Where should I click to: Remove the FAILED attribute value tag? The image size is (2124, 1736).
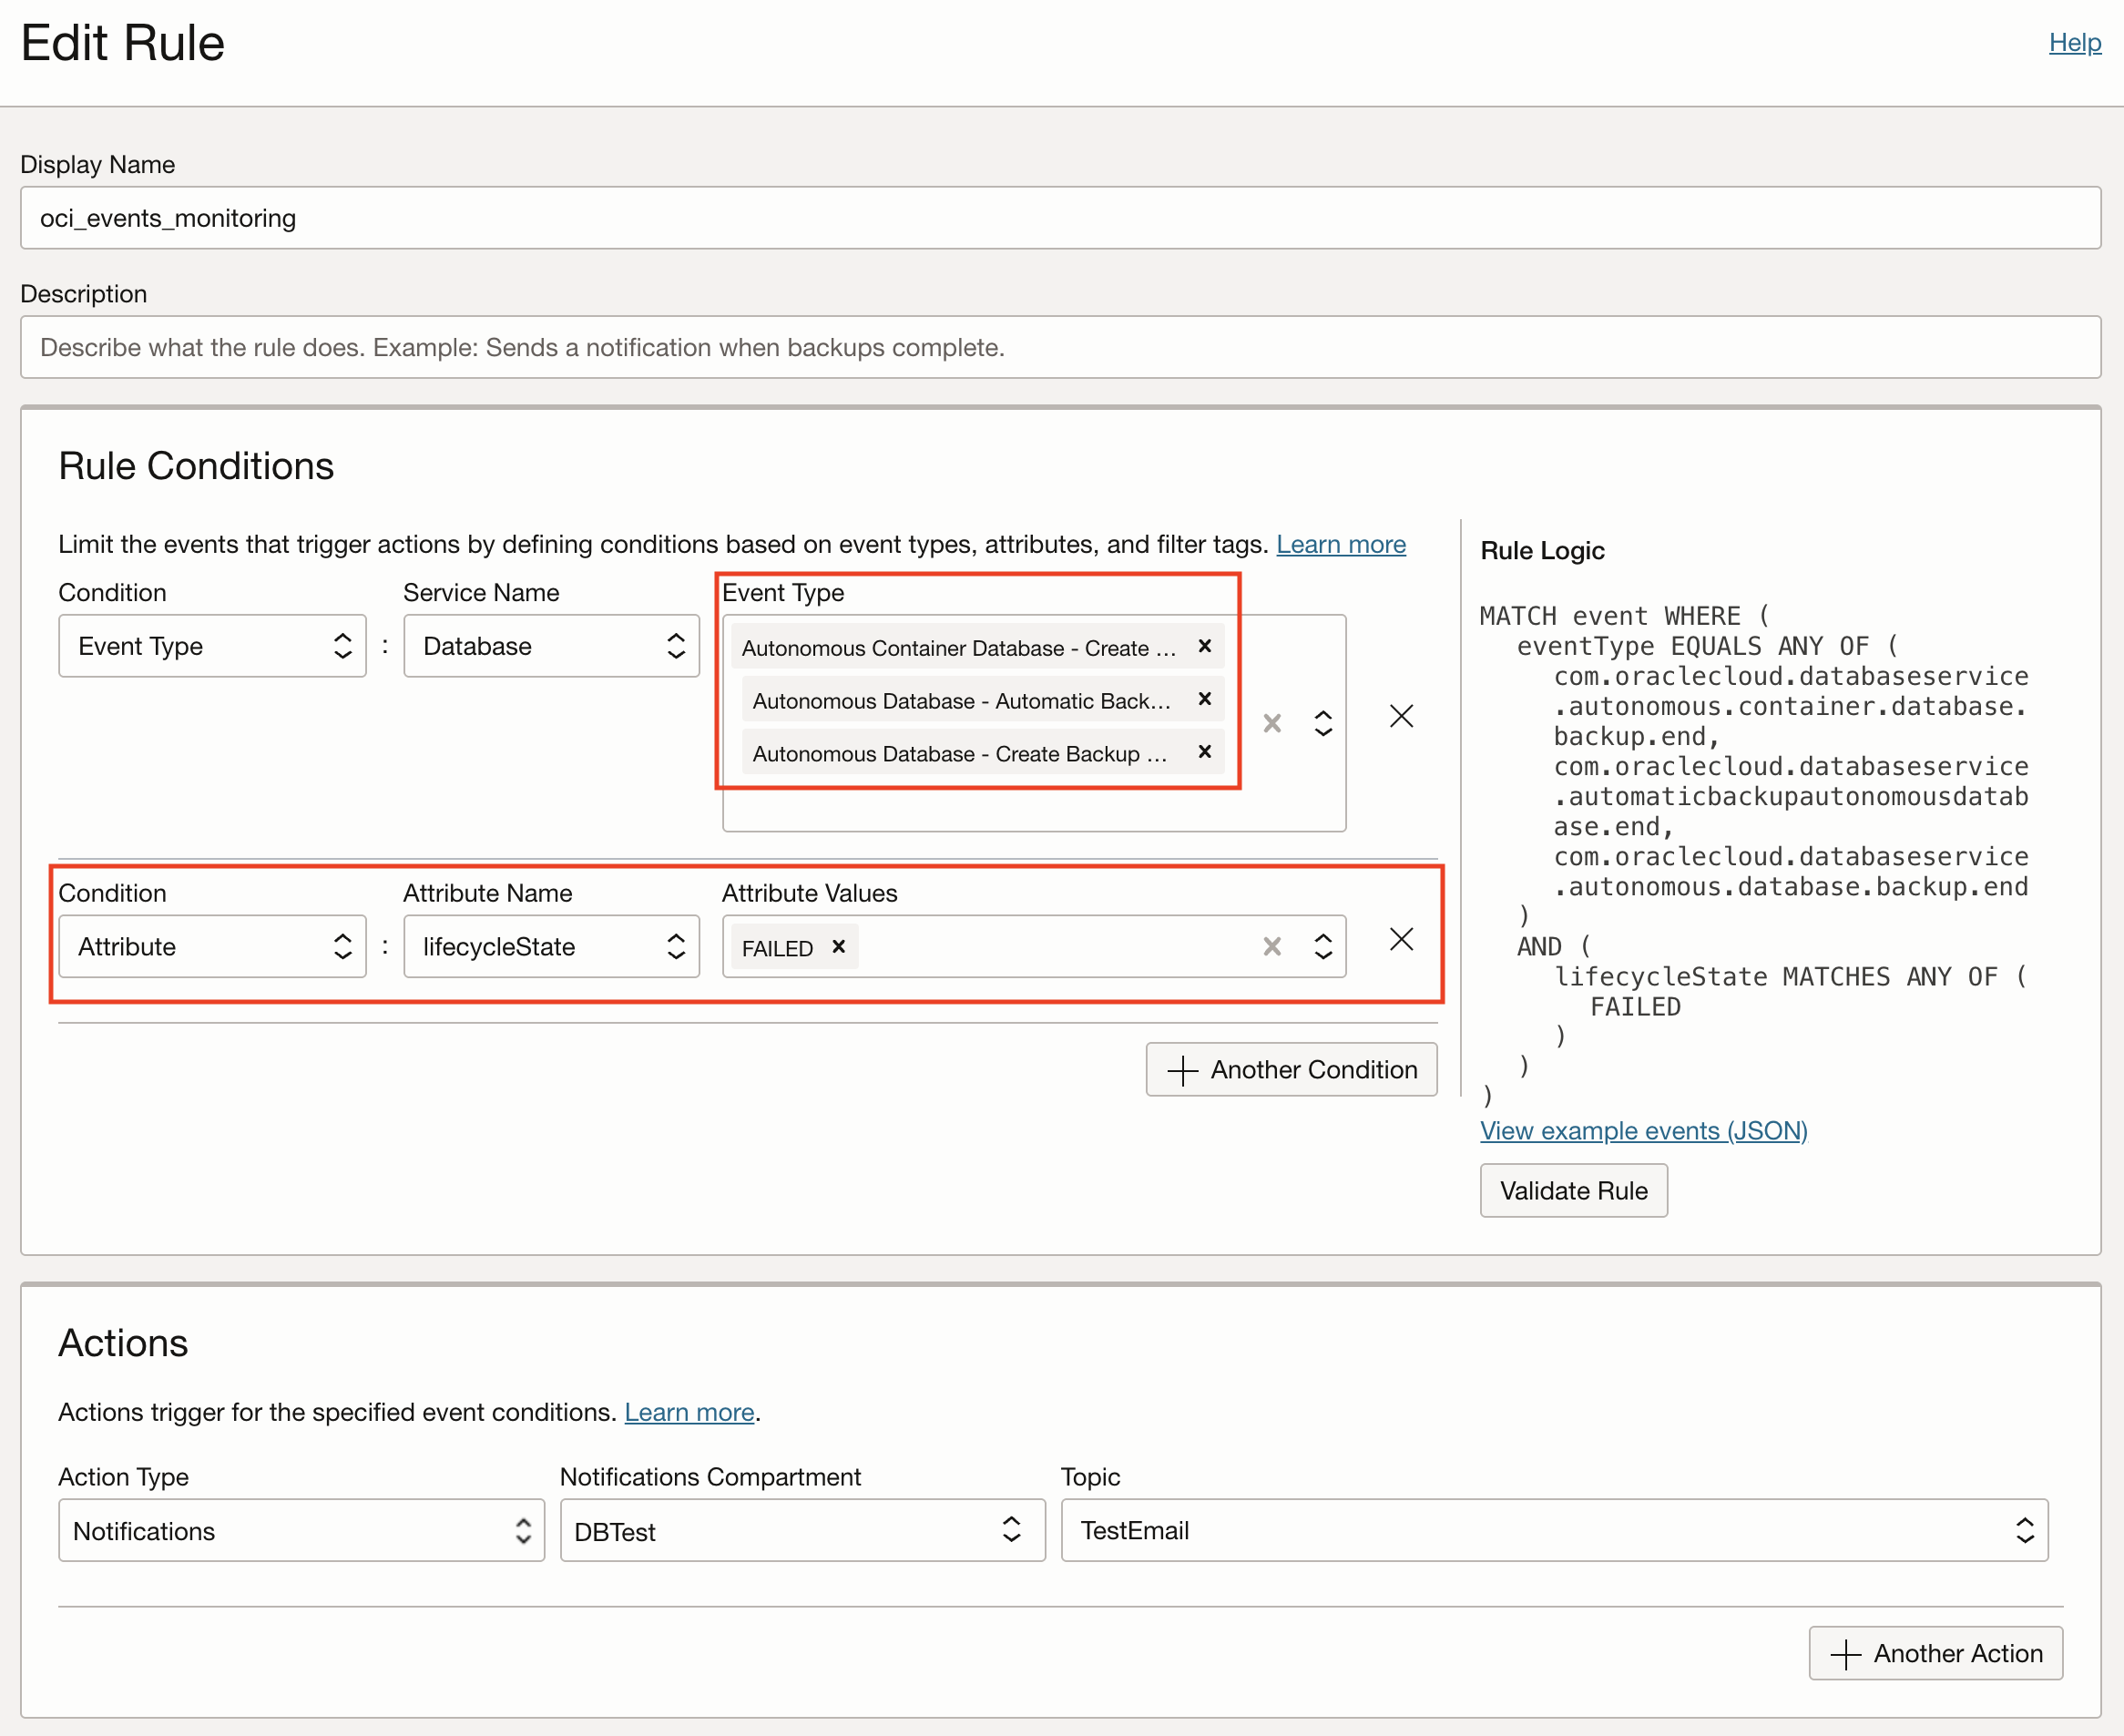(x=838, y=946)
